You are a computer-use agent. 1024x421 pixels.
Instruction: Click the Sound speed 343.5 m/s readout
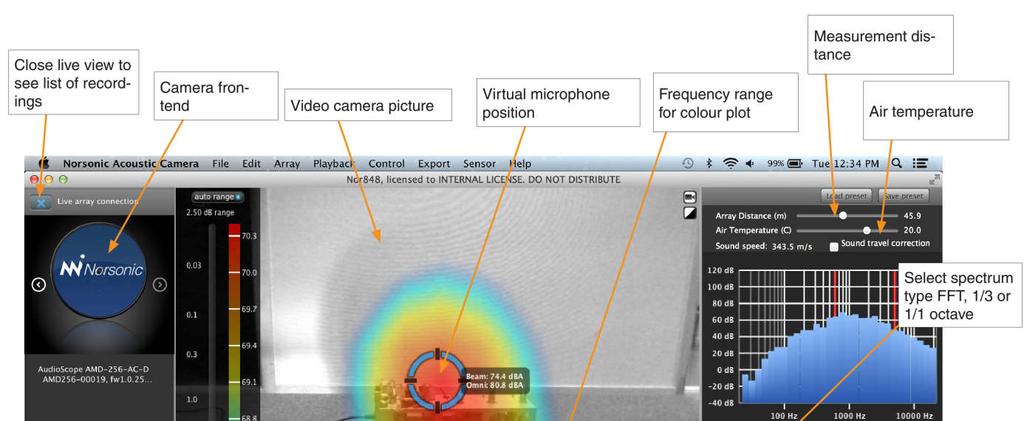click(x=764, y=247)
